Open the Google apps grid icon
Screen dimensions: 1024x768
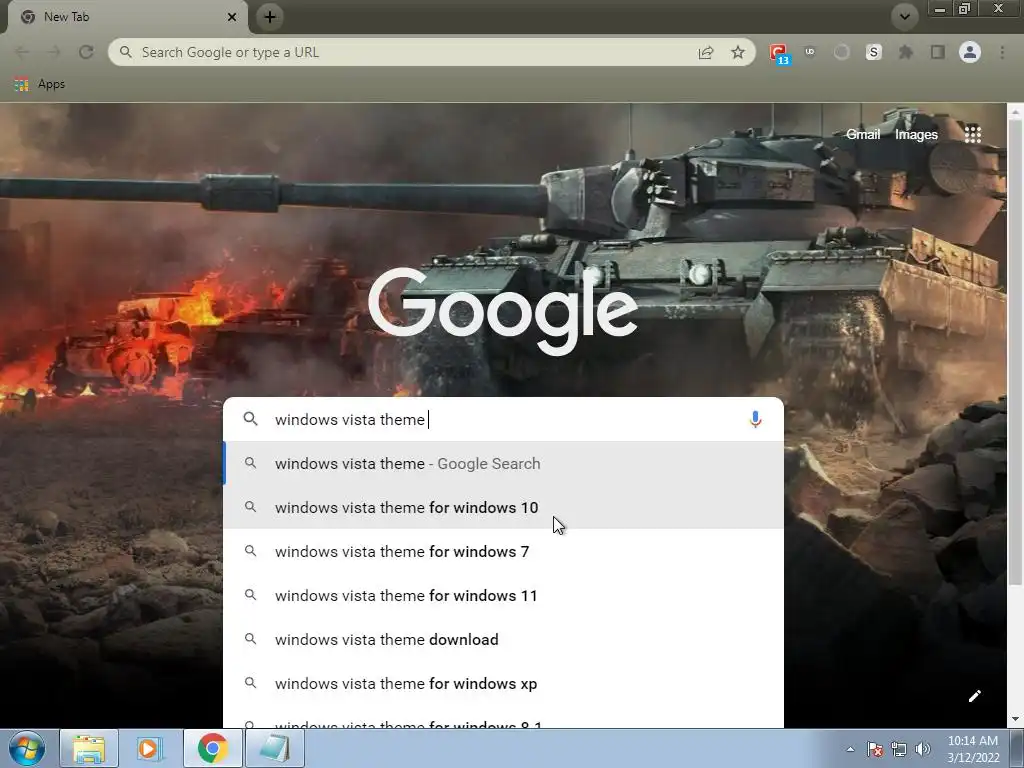973,134
